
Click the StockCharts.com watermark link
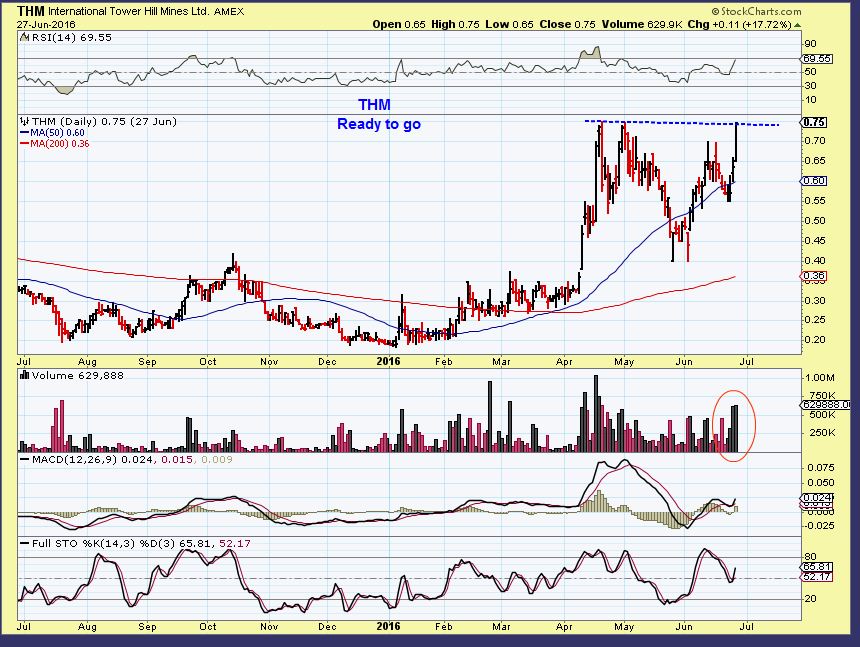pyautogui.click(x=757, y=12)
